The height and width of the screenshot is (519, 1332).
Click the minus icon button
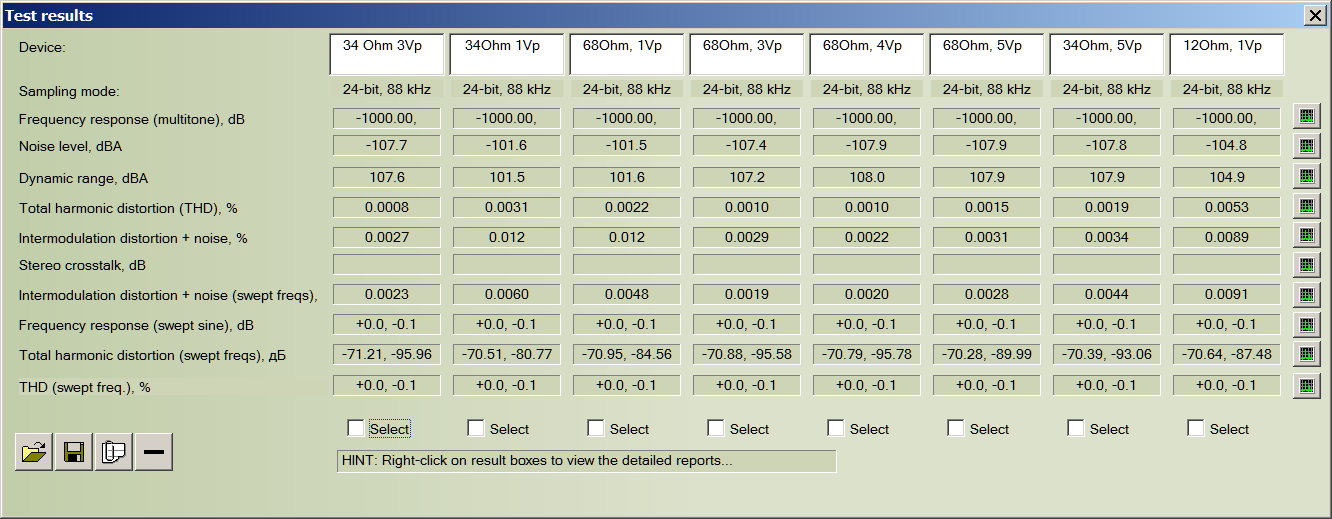pyautogui.click(x=154, y=452)
